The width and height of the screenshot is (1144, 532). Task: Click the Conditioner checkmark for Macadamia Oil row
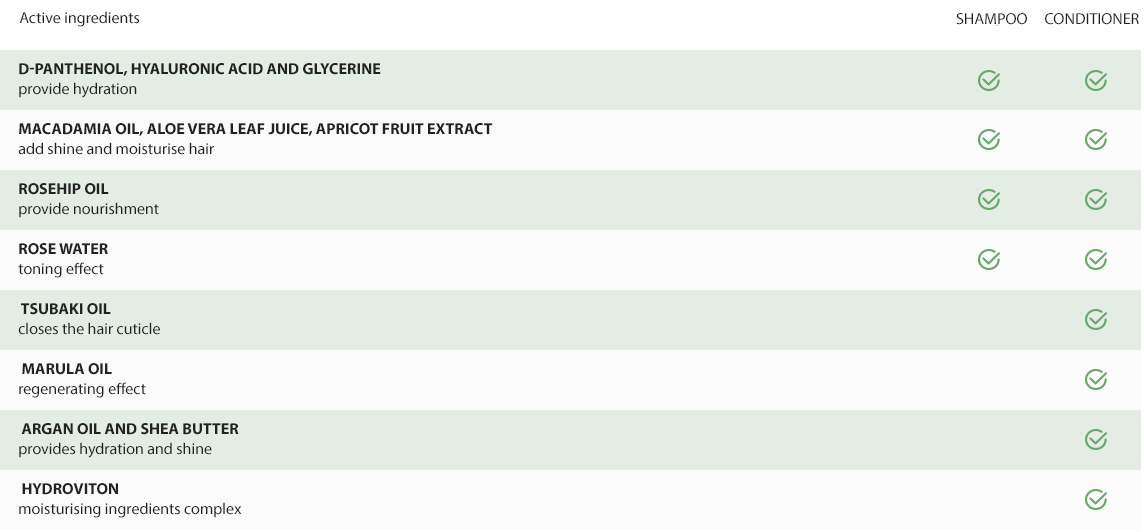1096,139
